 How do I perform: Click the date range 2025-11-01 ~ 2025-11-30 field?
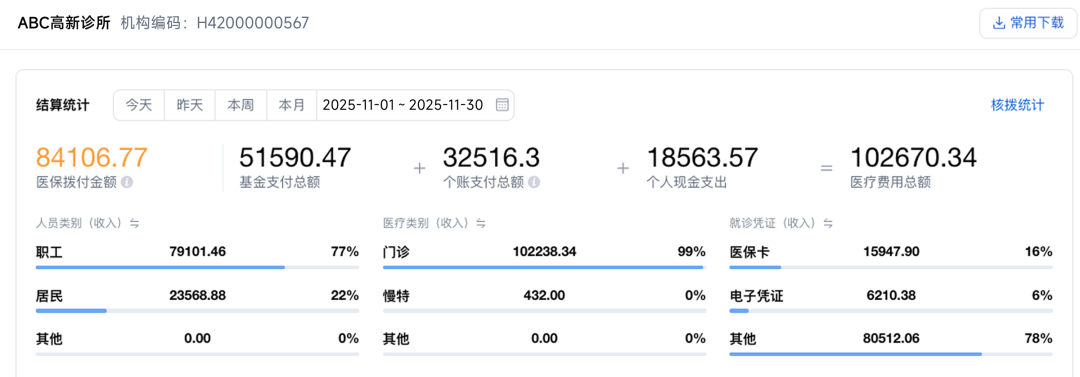click(415, 105)
